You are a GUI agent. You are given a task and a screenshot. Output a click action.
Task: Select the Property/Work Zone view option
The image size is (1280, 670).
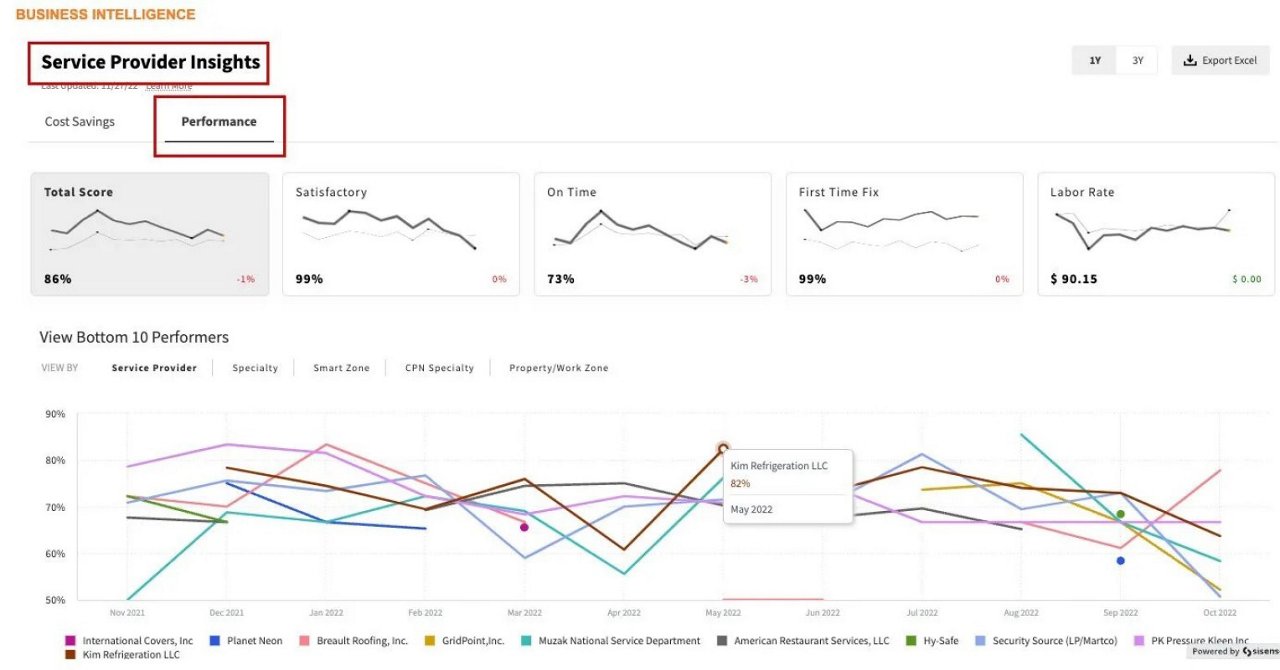point(558,367)
